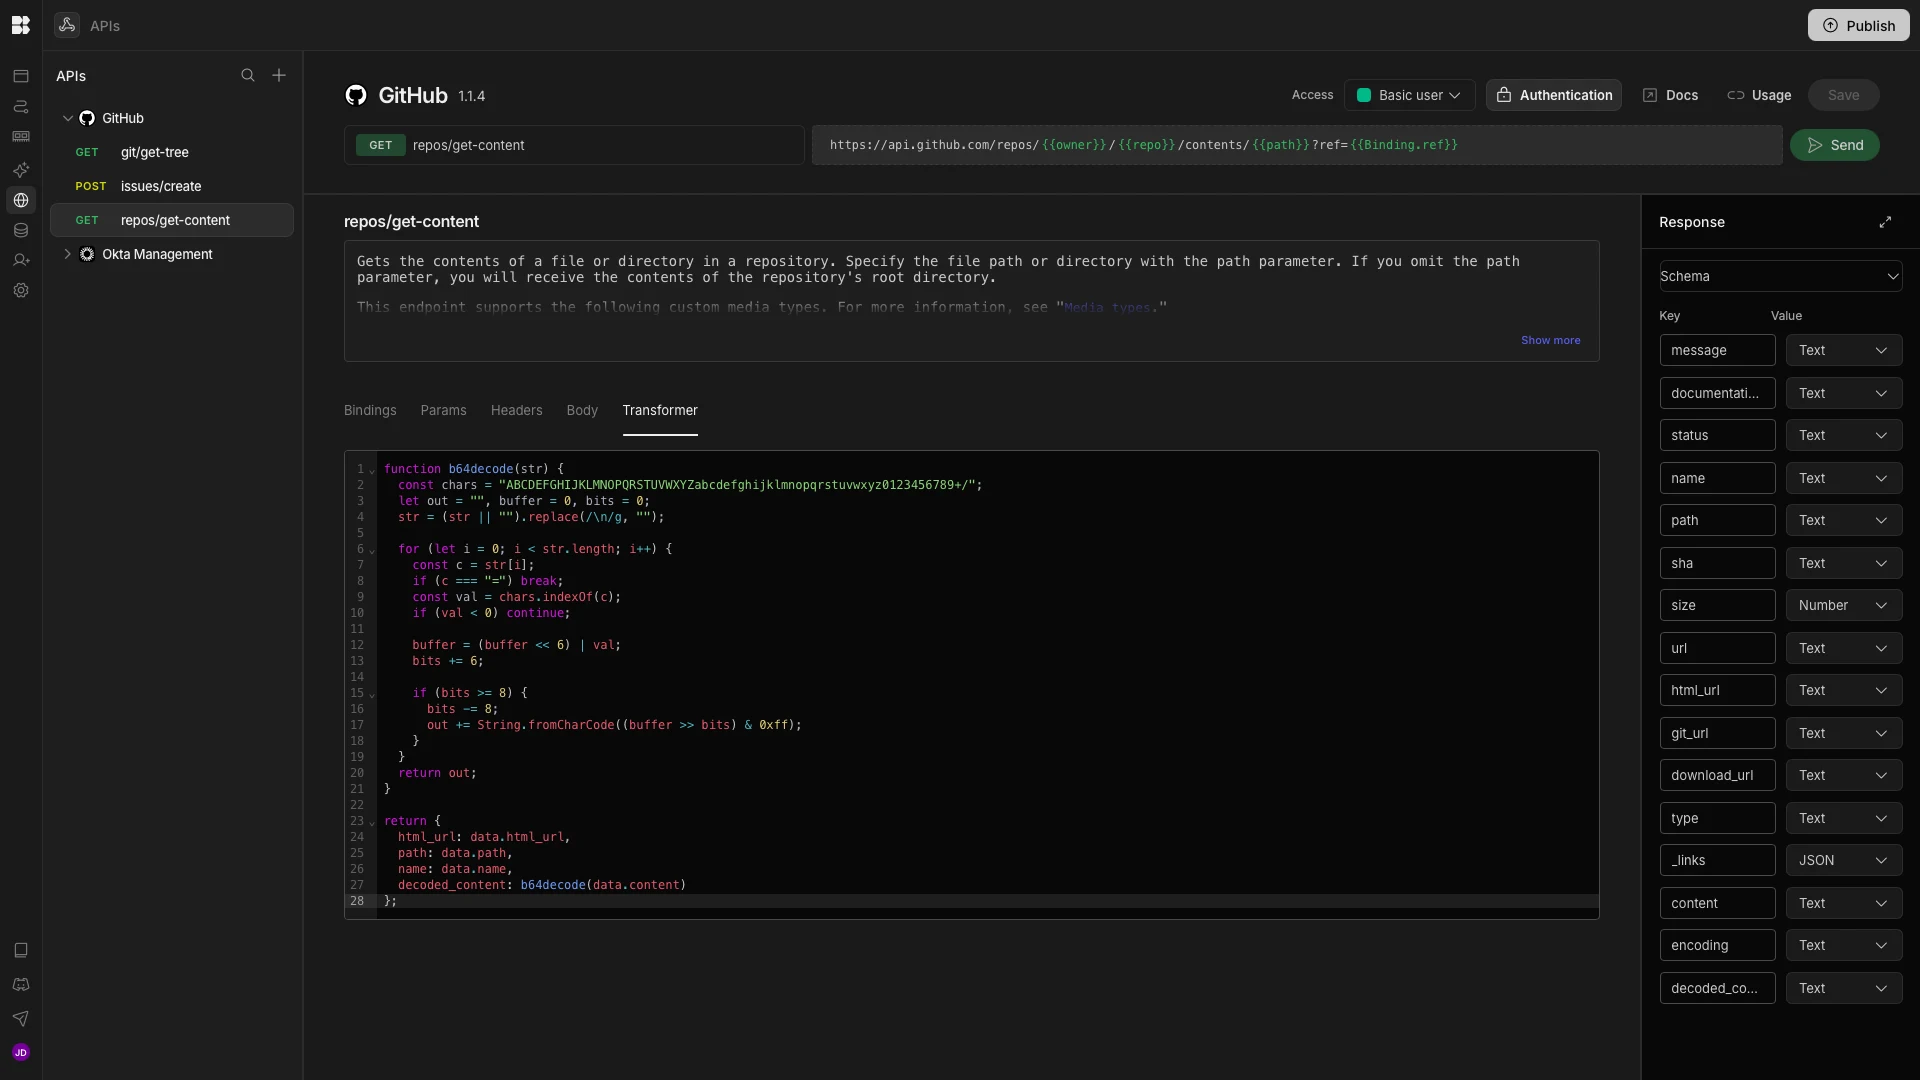Click the JD user avatar

21,1052
